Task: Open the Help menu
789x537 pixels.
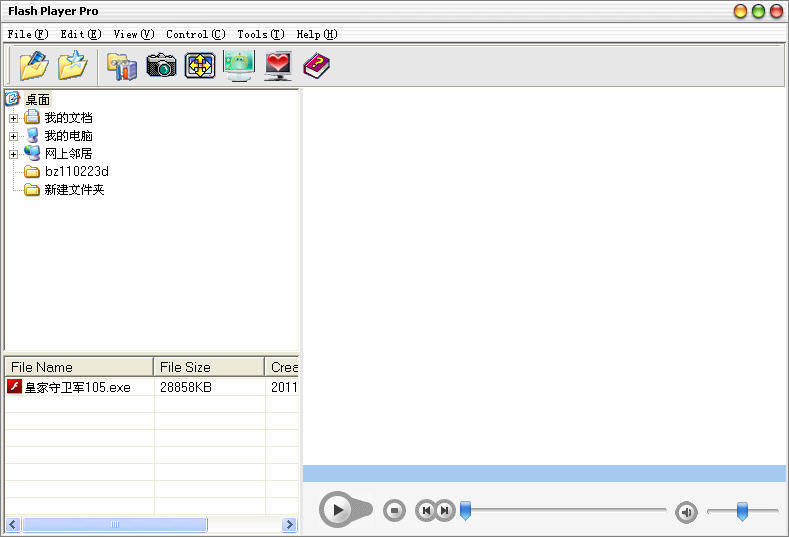Action: 317,34
